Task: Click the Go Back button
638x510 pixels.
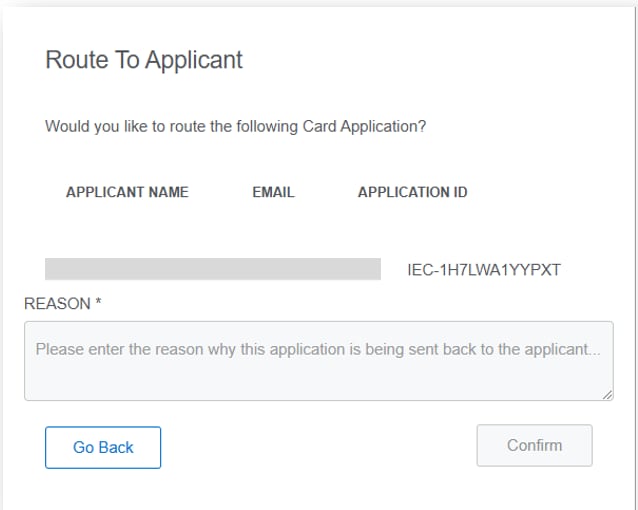Action: [103, 447]
